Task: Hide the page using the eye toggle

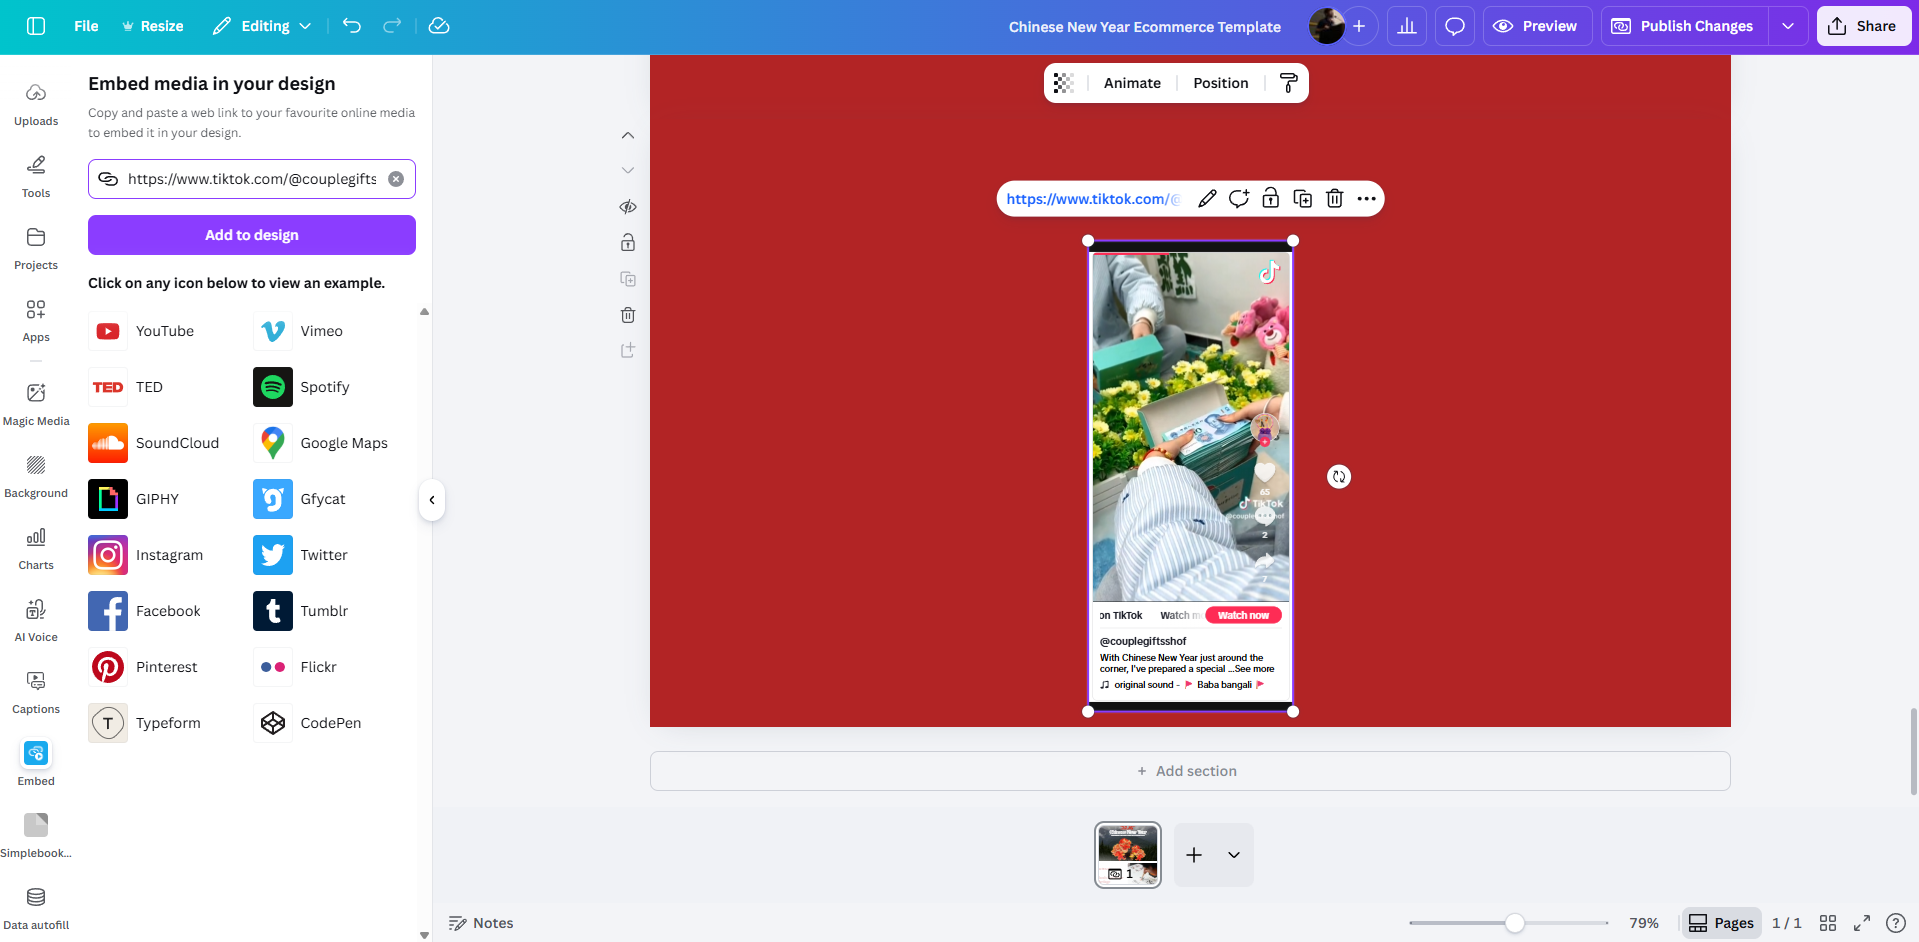Action: 627,206
